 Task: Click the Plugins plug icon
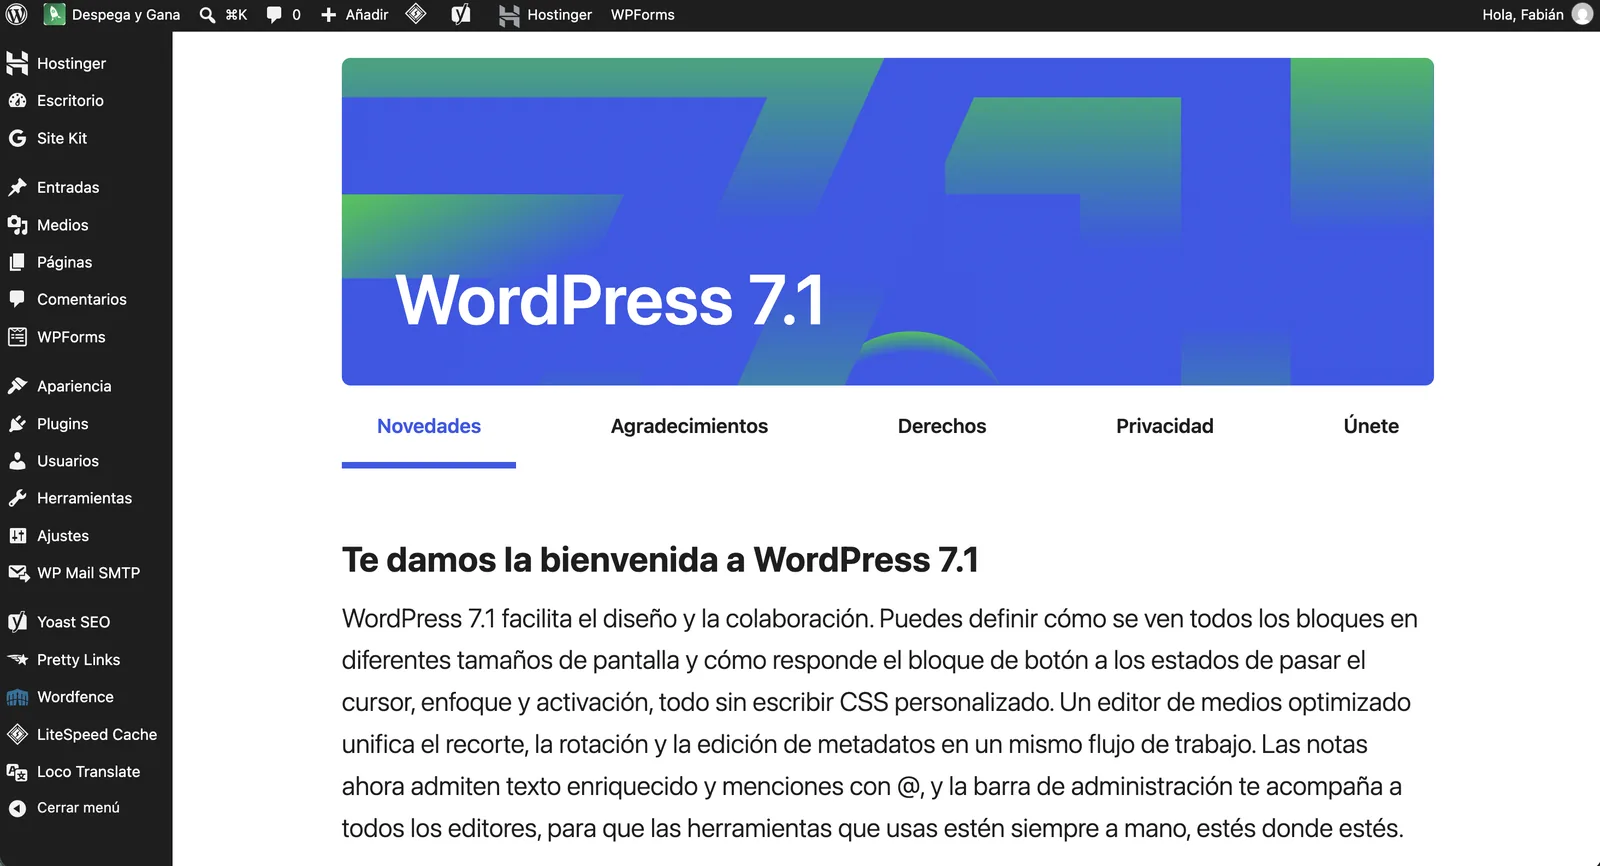[x=17, y=424]
